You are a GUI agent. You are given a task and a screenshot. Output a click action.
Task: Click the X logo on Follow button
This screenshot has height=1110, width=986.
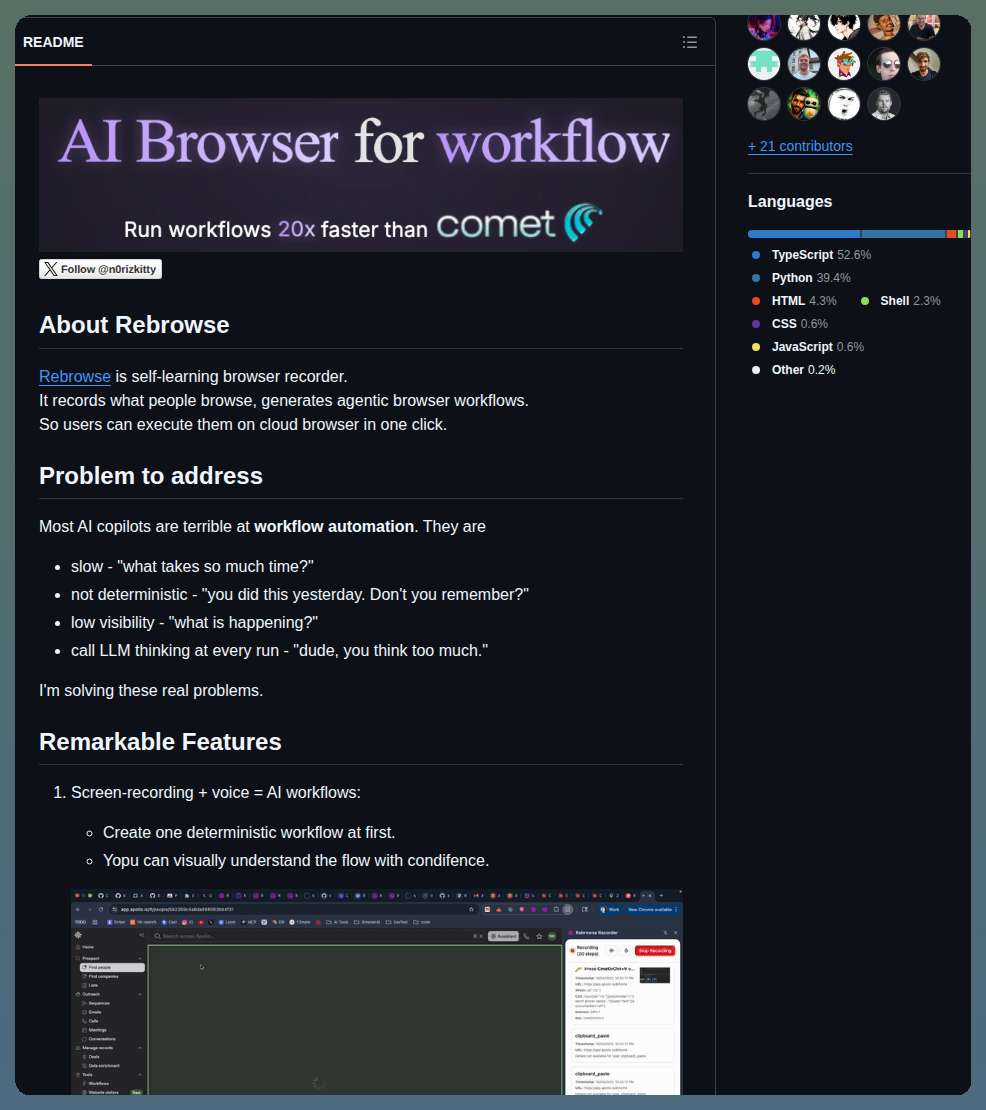(x=50, y=269)
